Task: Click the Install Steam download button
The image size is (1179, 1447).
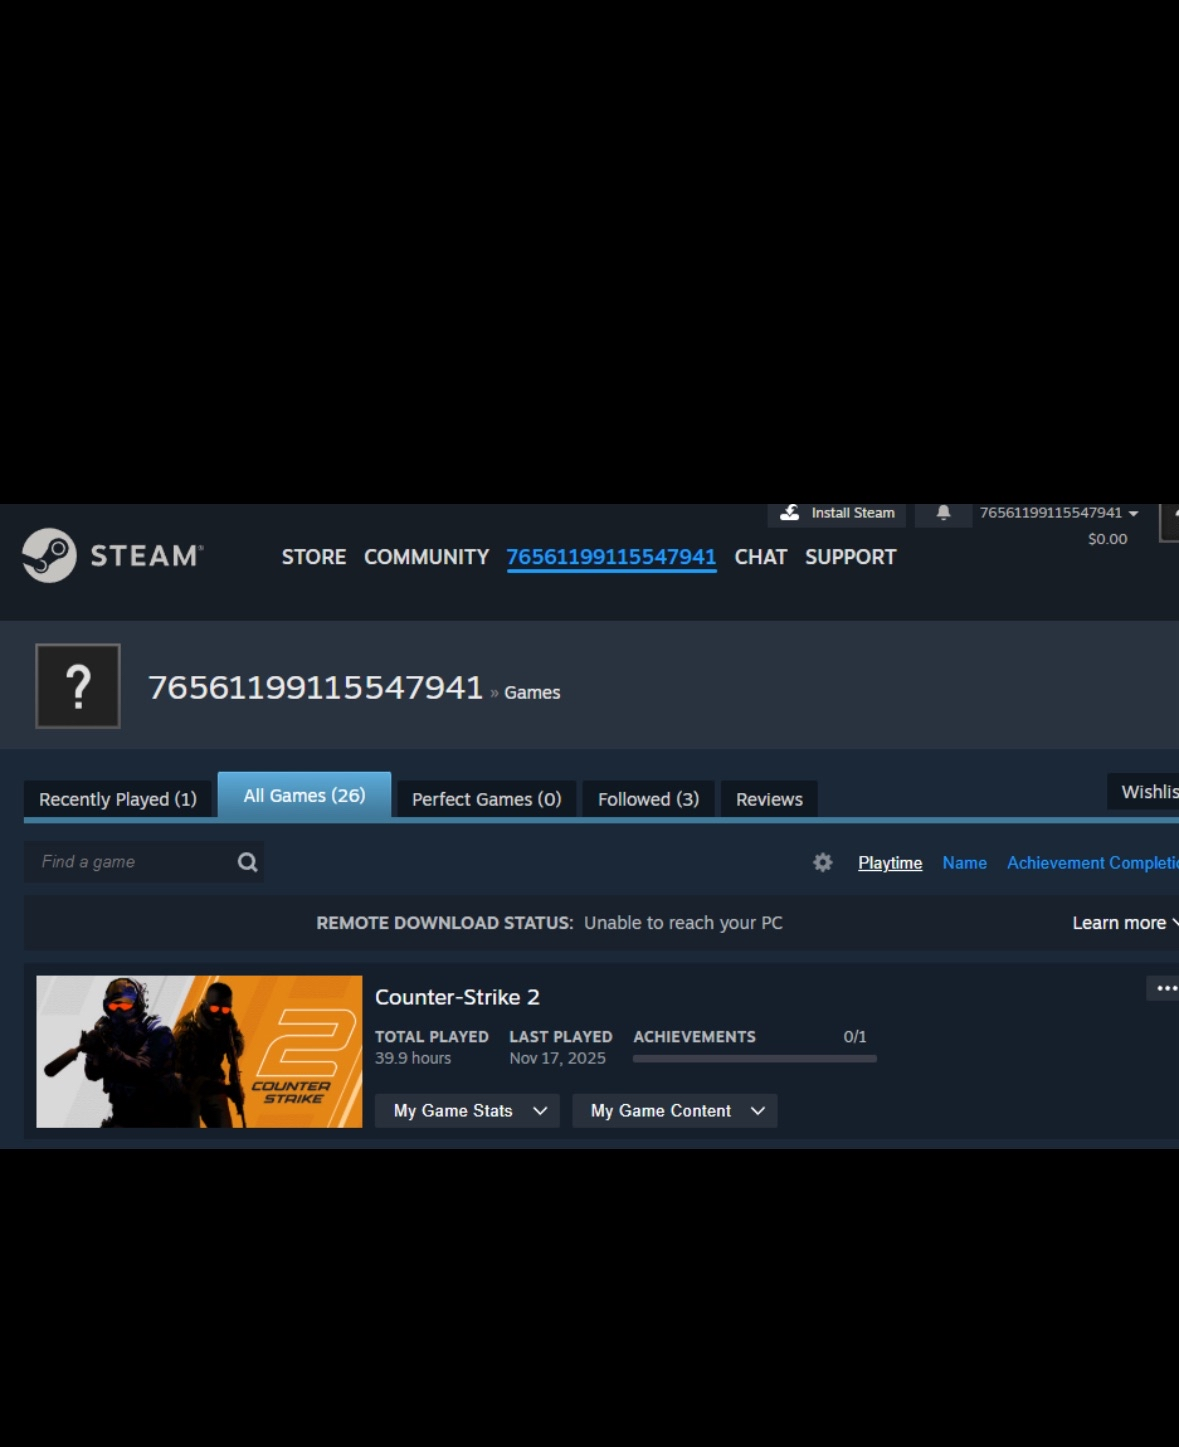Action: (837, 513)
